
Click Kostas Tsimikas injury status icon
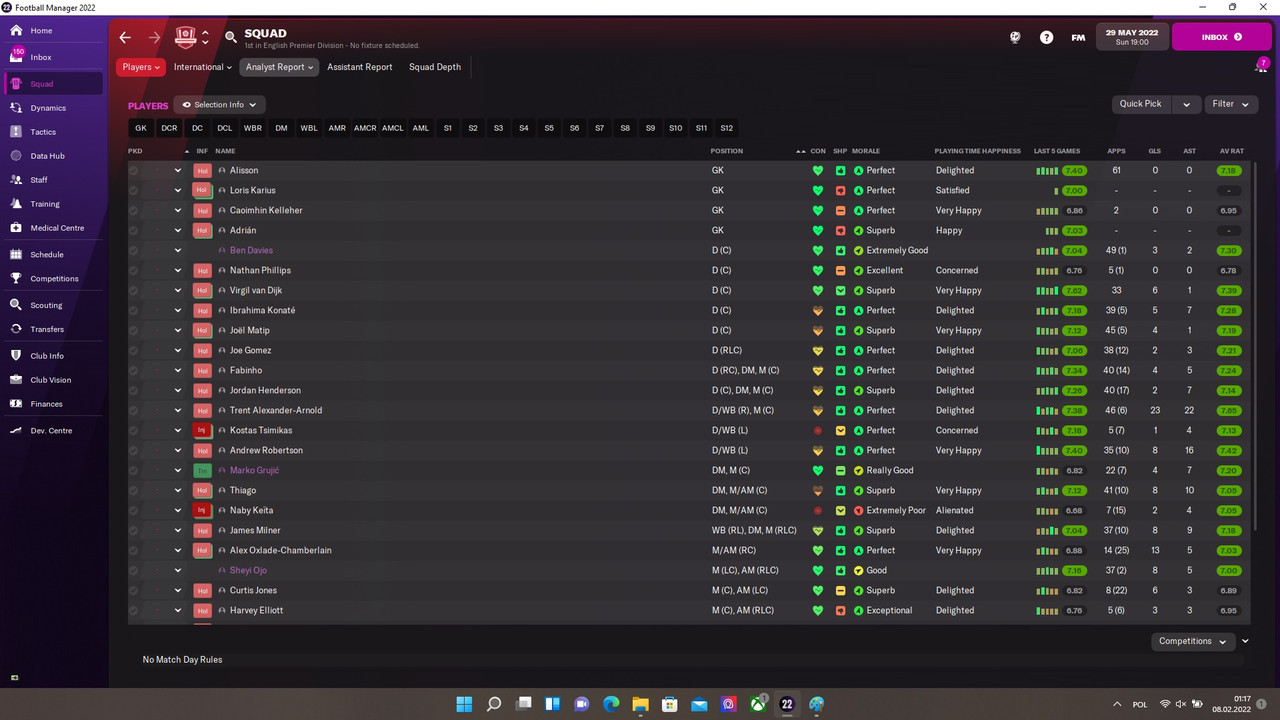[x=202, y=430]
